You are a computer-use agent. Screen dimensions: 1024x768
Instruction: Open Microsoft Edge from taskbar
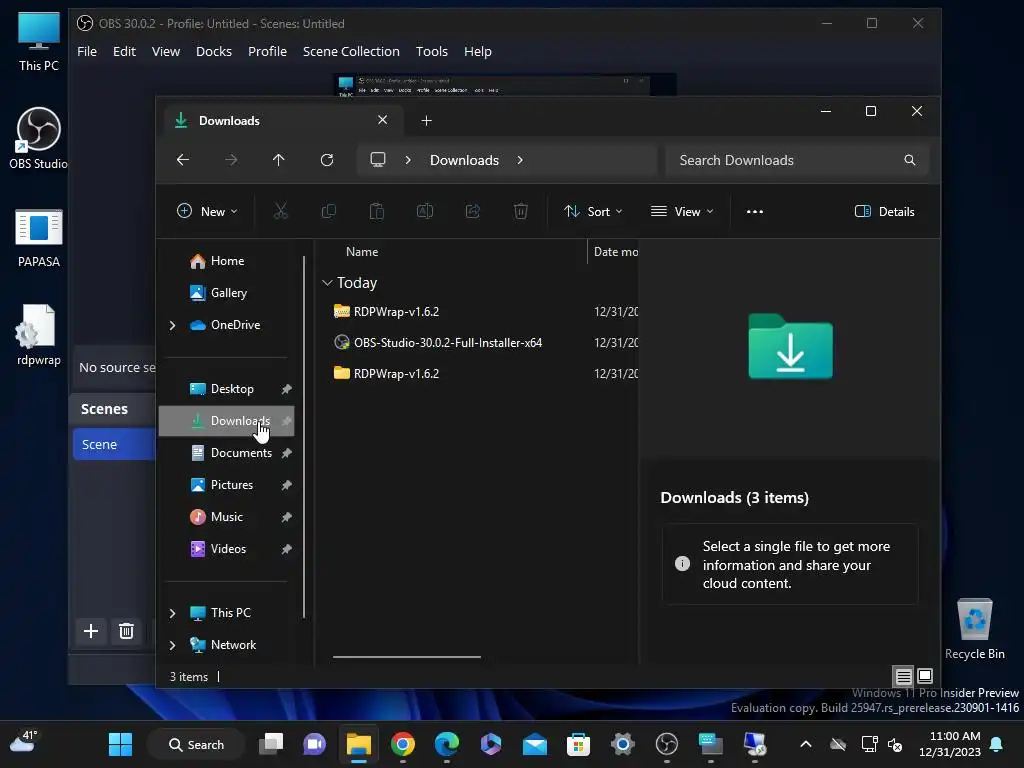(447, 744)
